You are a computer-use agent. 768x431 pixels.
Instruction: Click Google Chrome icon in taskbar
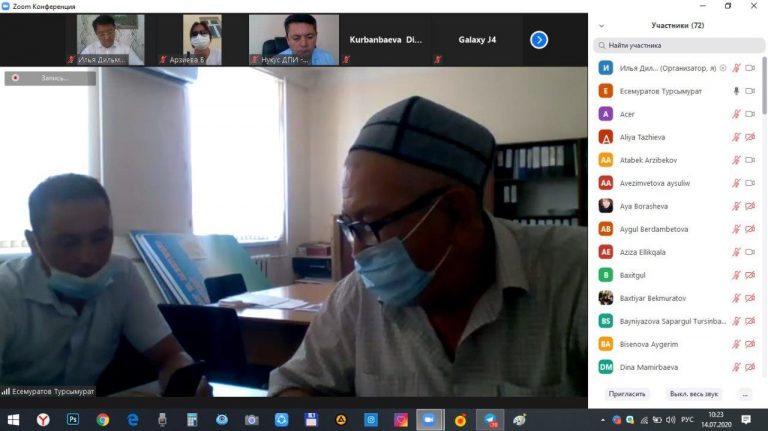click(102, 420)
